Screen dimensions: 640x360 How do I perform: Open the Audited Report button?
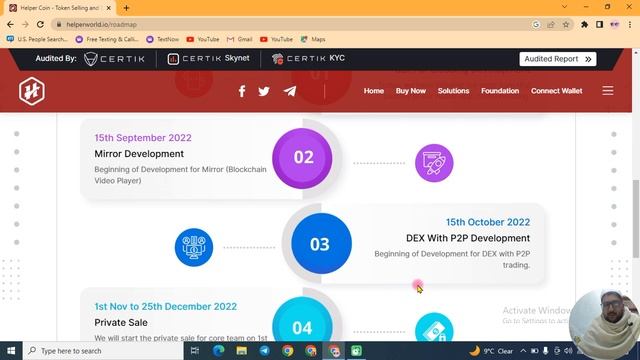[558, 59]
